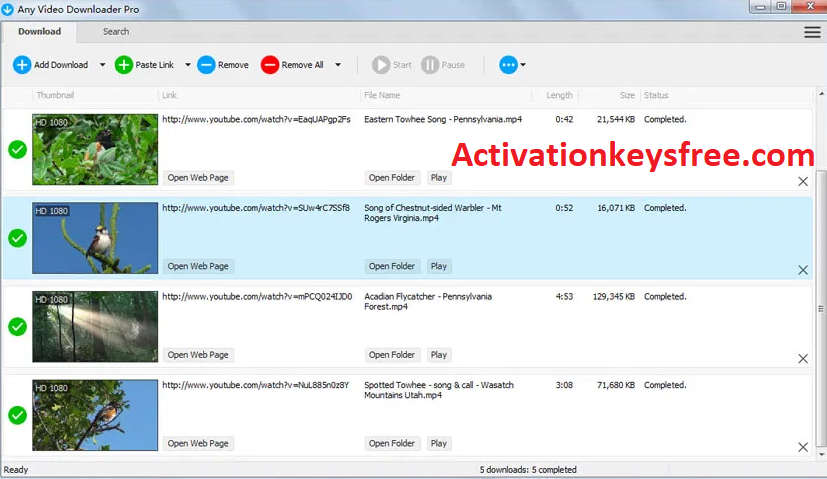Remove Chestnut-sided Warbler row with X icon

point(803,270)
